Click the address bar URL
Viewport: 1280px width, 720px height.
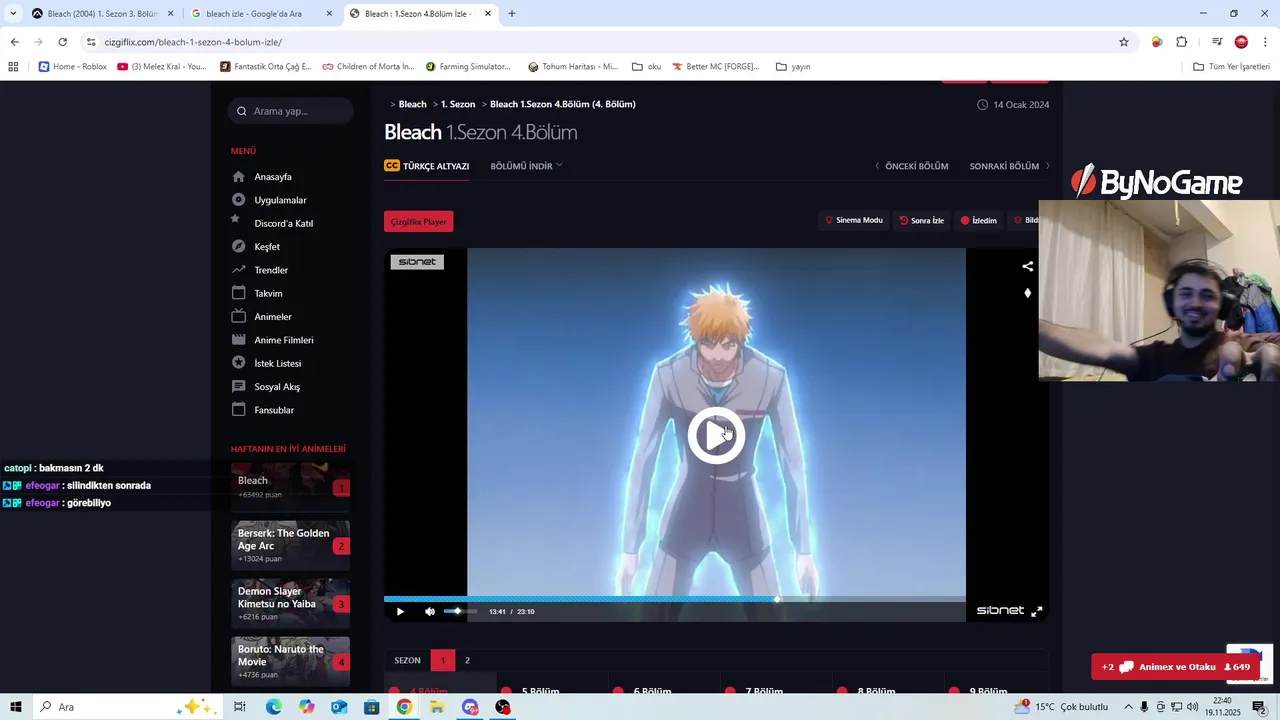click(x=193, y=42)
